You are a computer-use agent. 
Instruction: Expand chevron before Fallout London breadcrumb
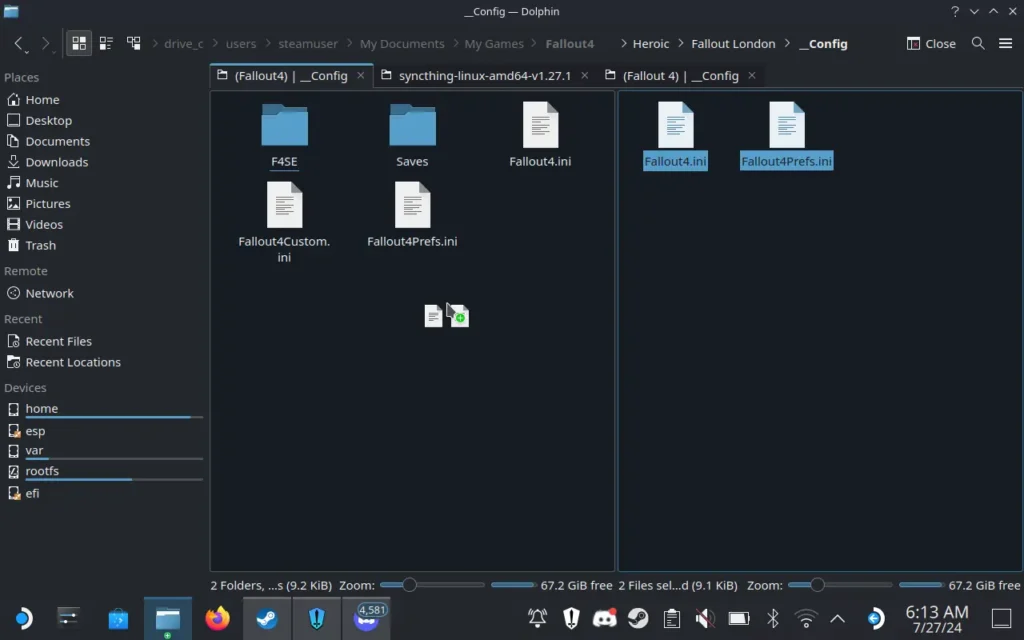click(681, 44)
